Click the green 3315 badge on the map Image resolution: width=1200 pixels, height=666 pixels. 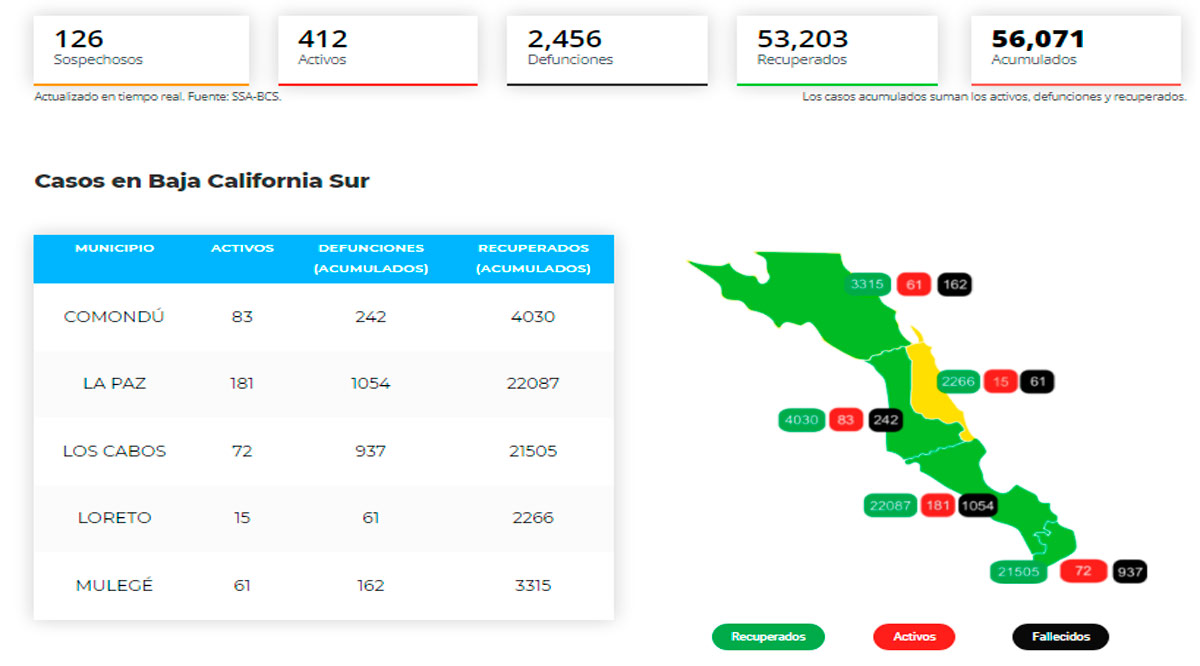tap(867, 285)
